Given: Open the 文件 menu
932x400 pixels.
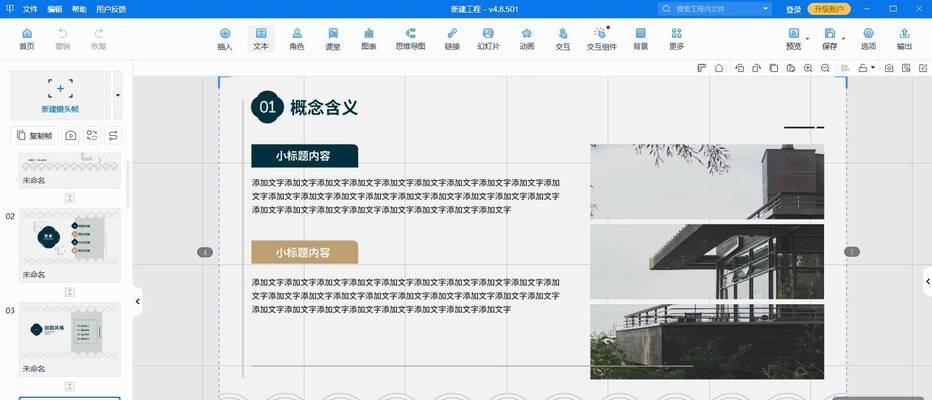Looking at the screenshot, I should (x=30, y=10).
